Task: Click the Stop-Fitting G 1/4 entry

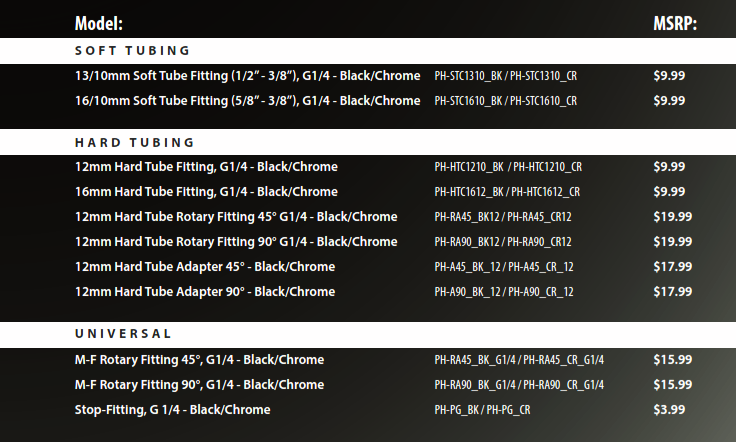Action: [x=172, y=410]
